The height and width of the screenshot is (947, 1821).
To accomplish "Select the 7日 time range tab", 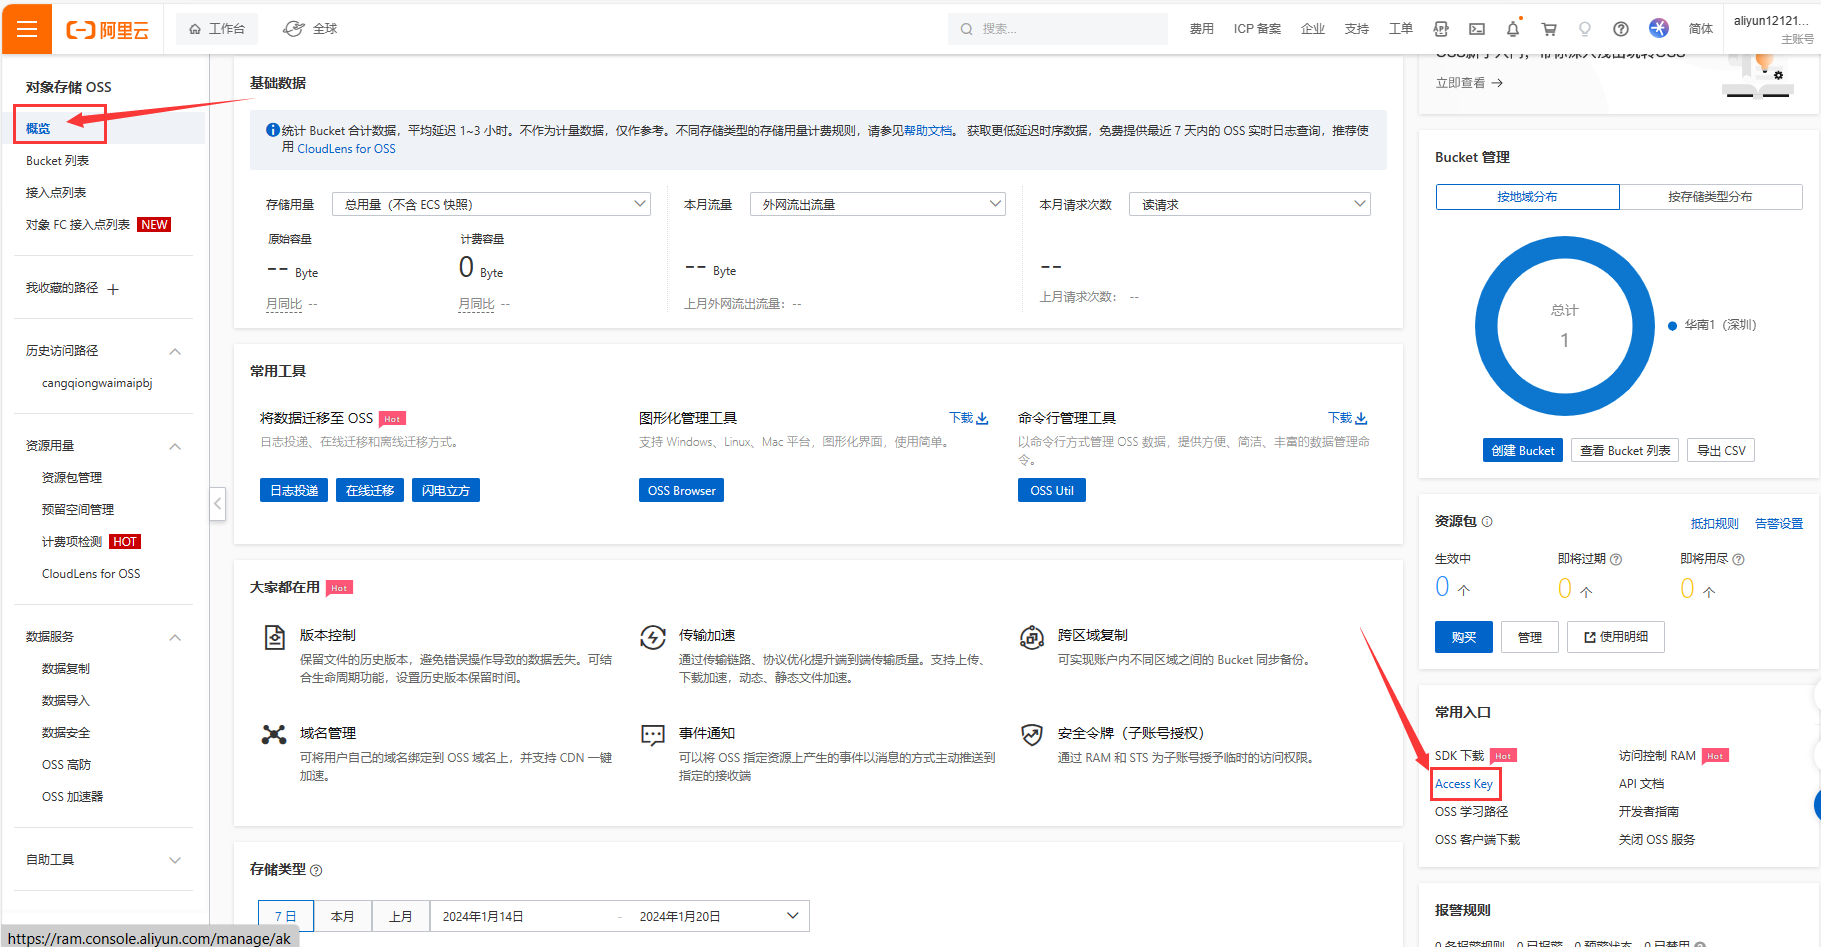I will [286, 916].
